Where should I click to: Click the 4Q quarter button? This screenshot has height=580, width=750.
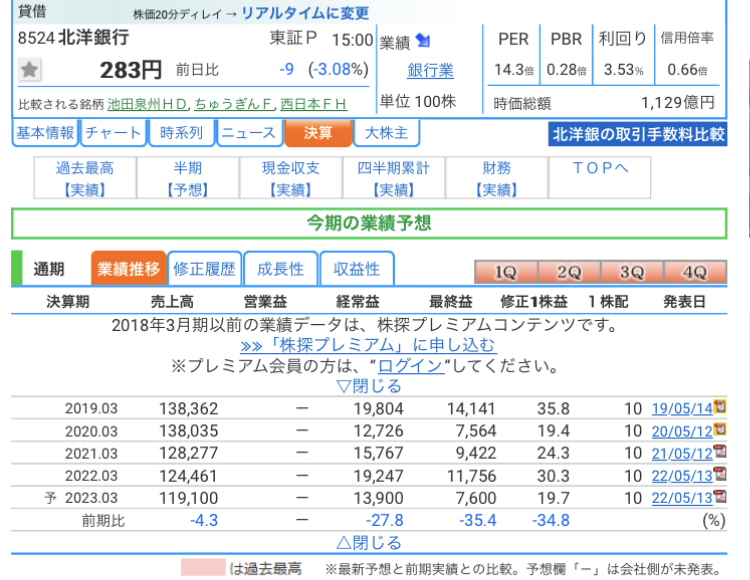[695, 272]
